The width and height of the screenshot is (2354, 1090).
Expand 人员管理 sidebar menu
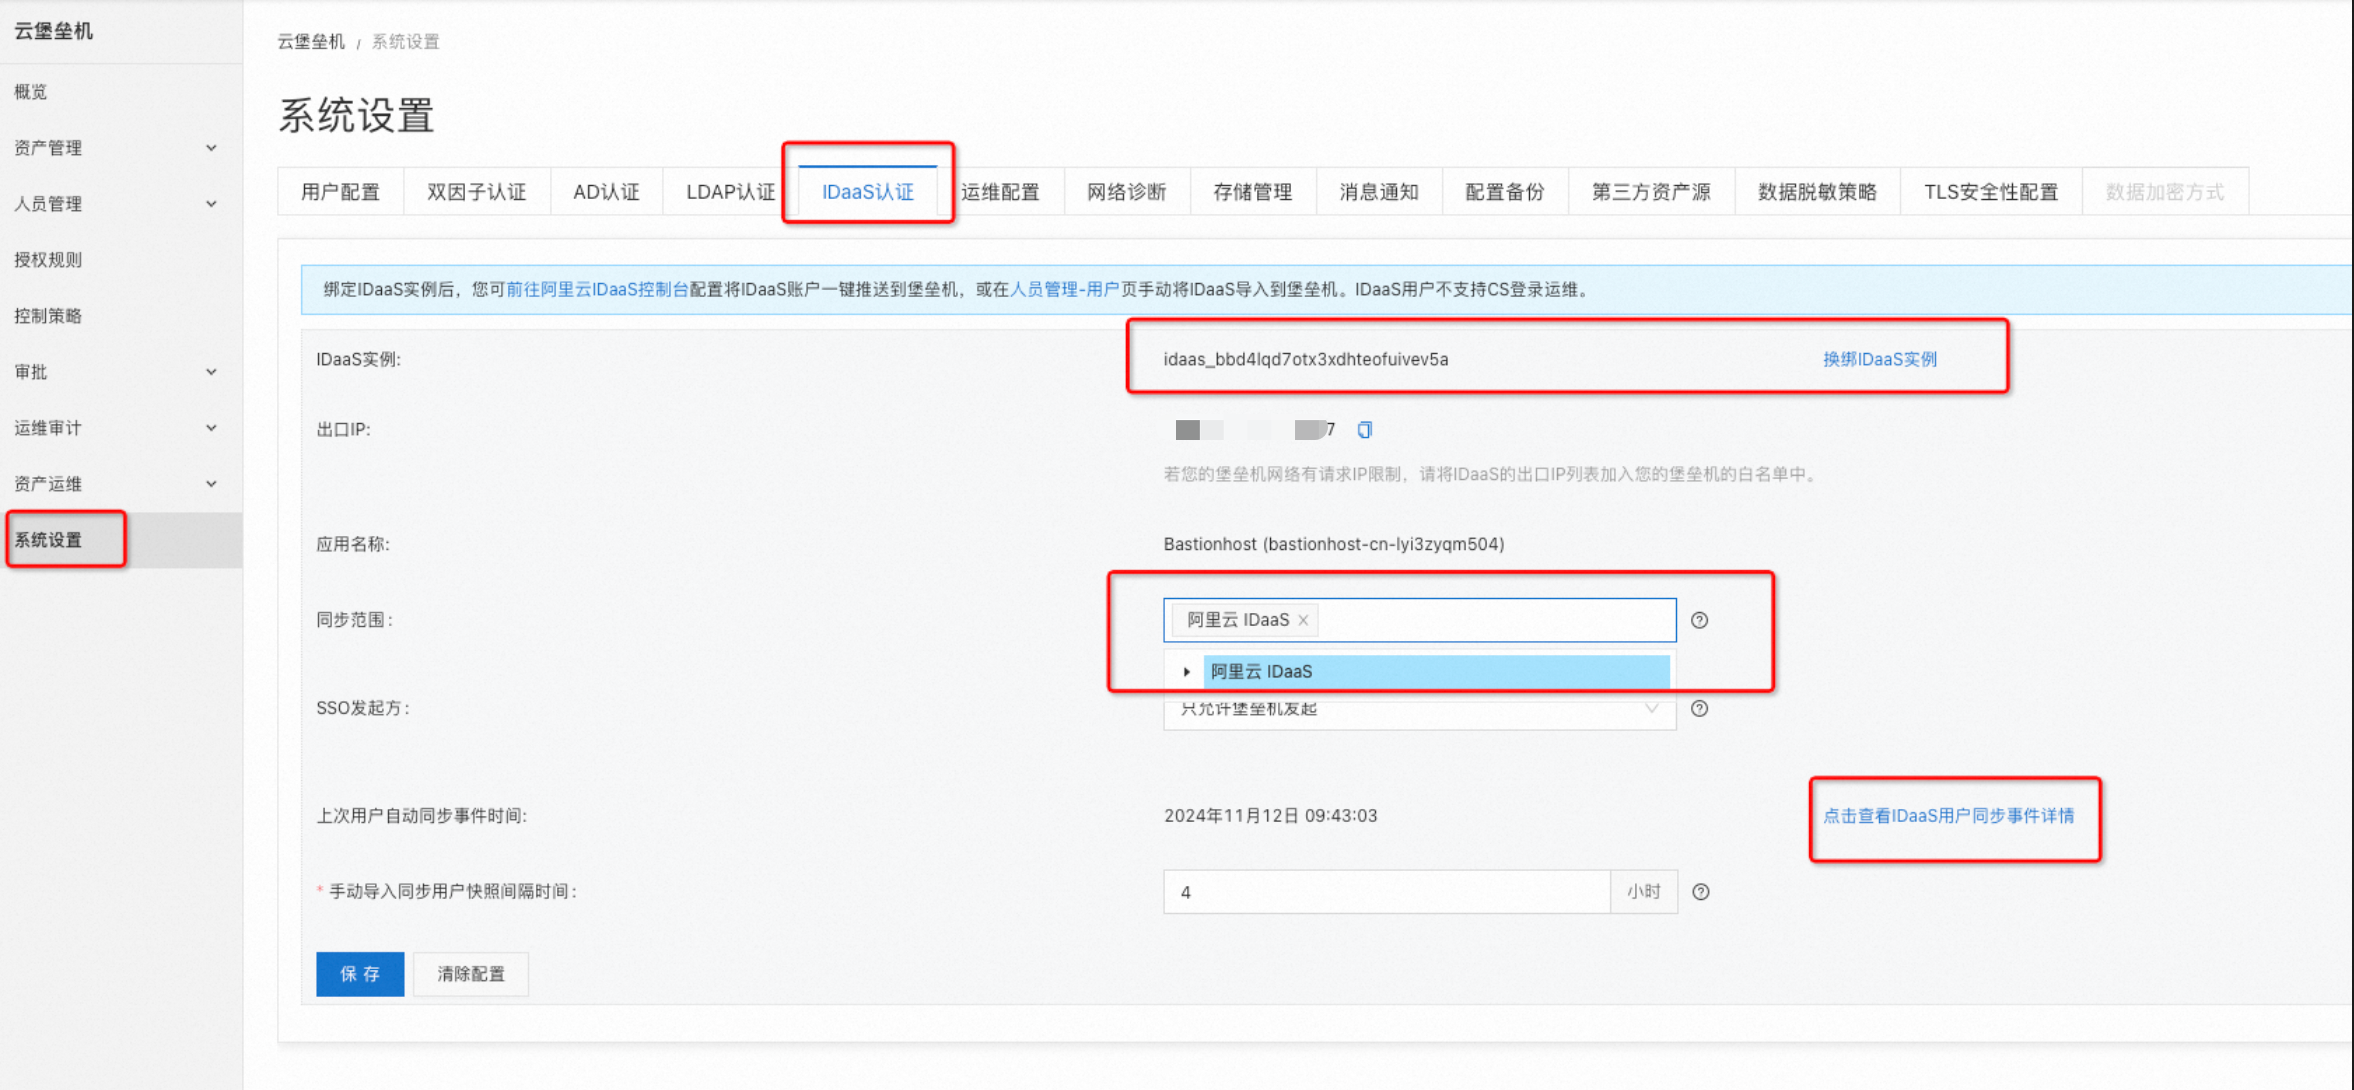[110, 204]
